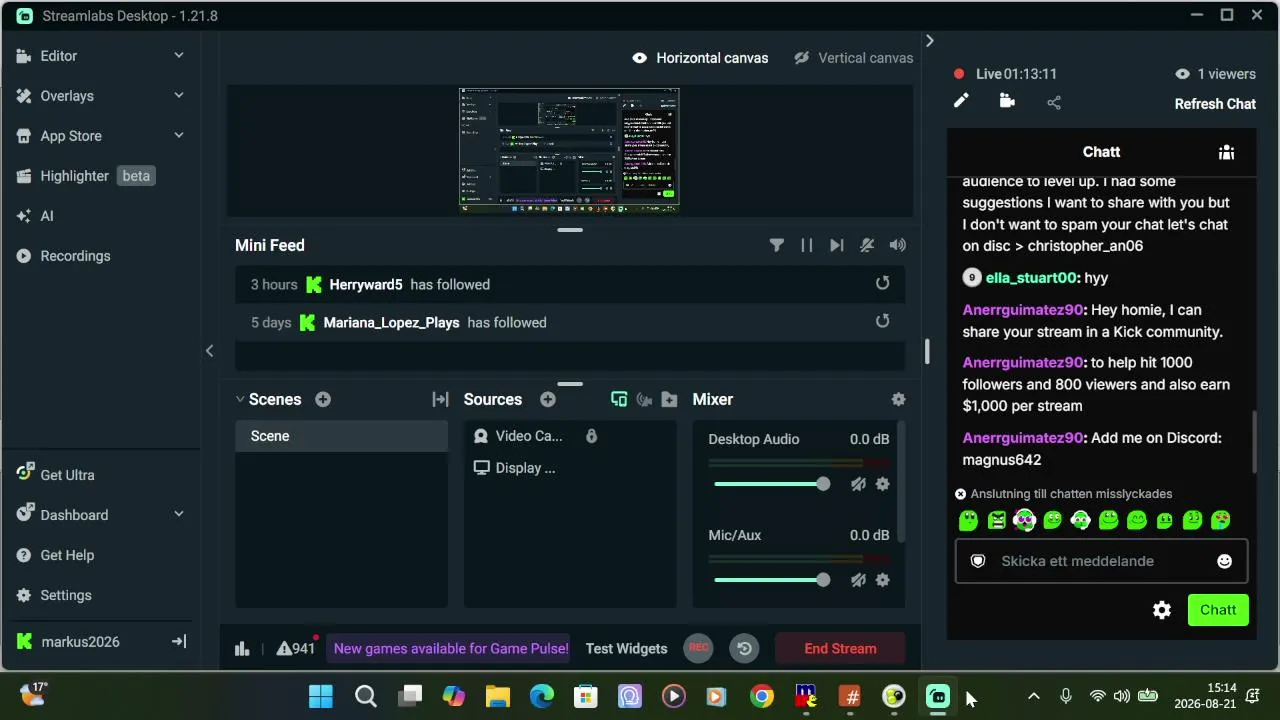
Task: Open the chat users list icon
Action: pos(1226,152)
